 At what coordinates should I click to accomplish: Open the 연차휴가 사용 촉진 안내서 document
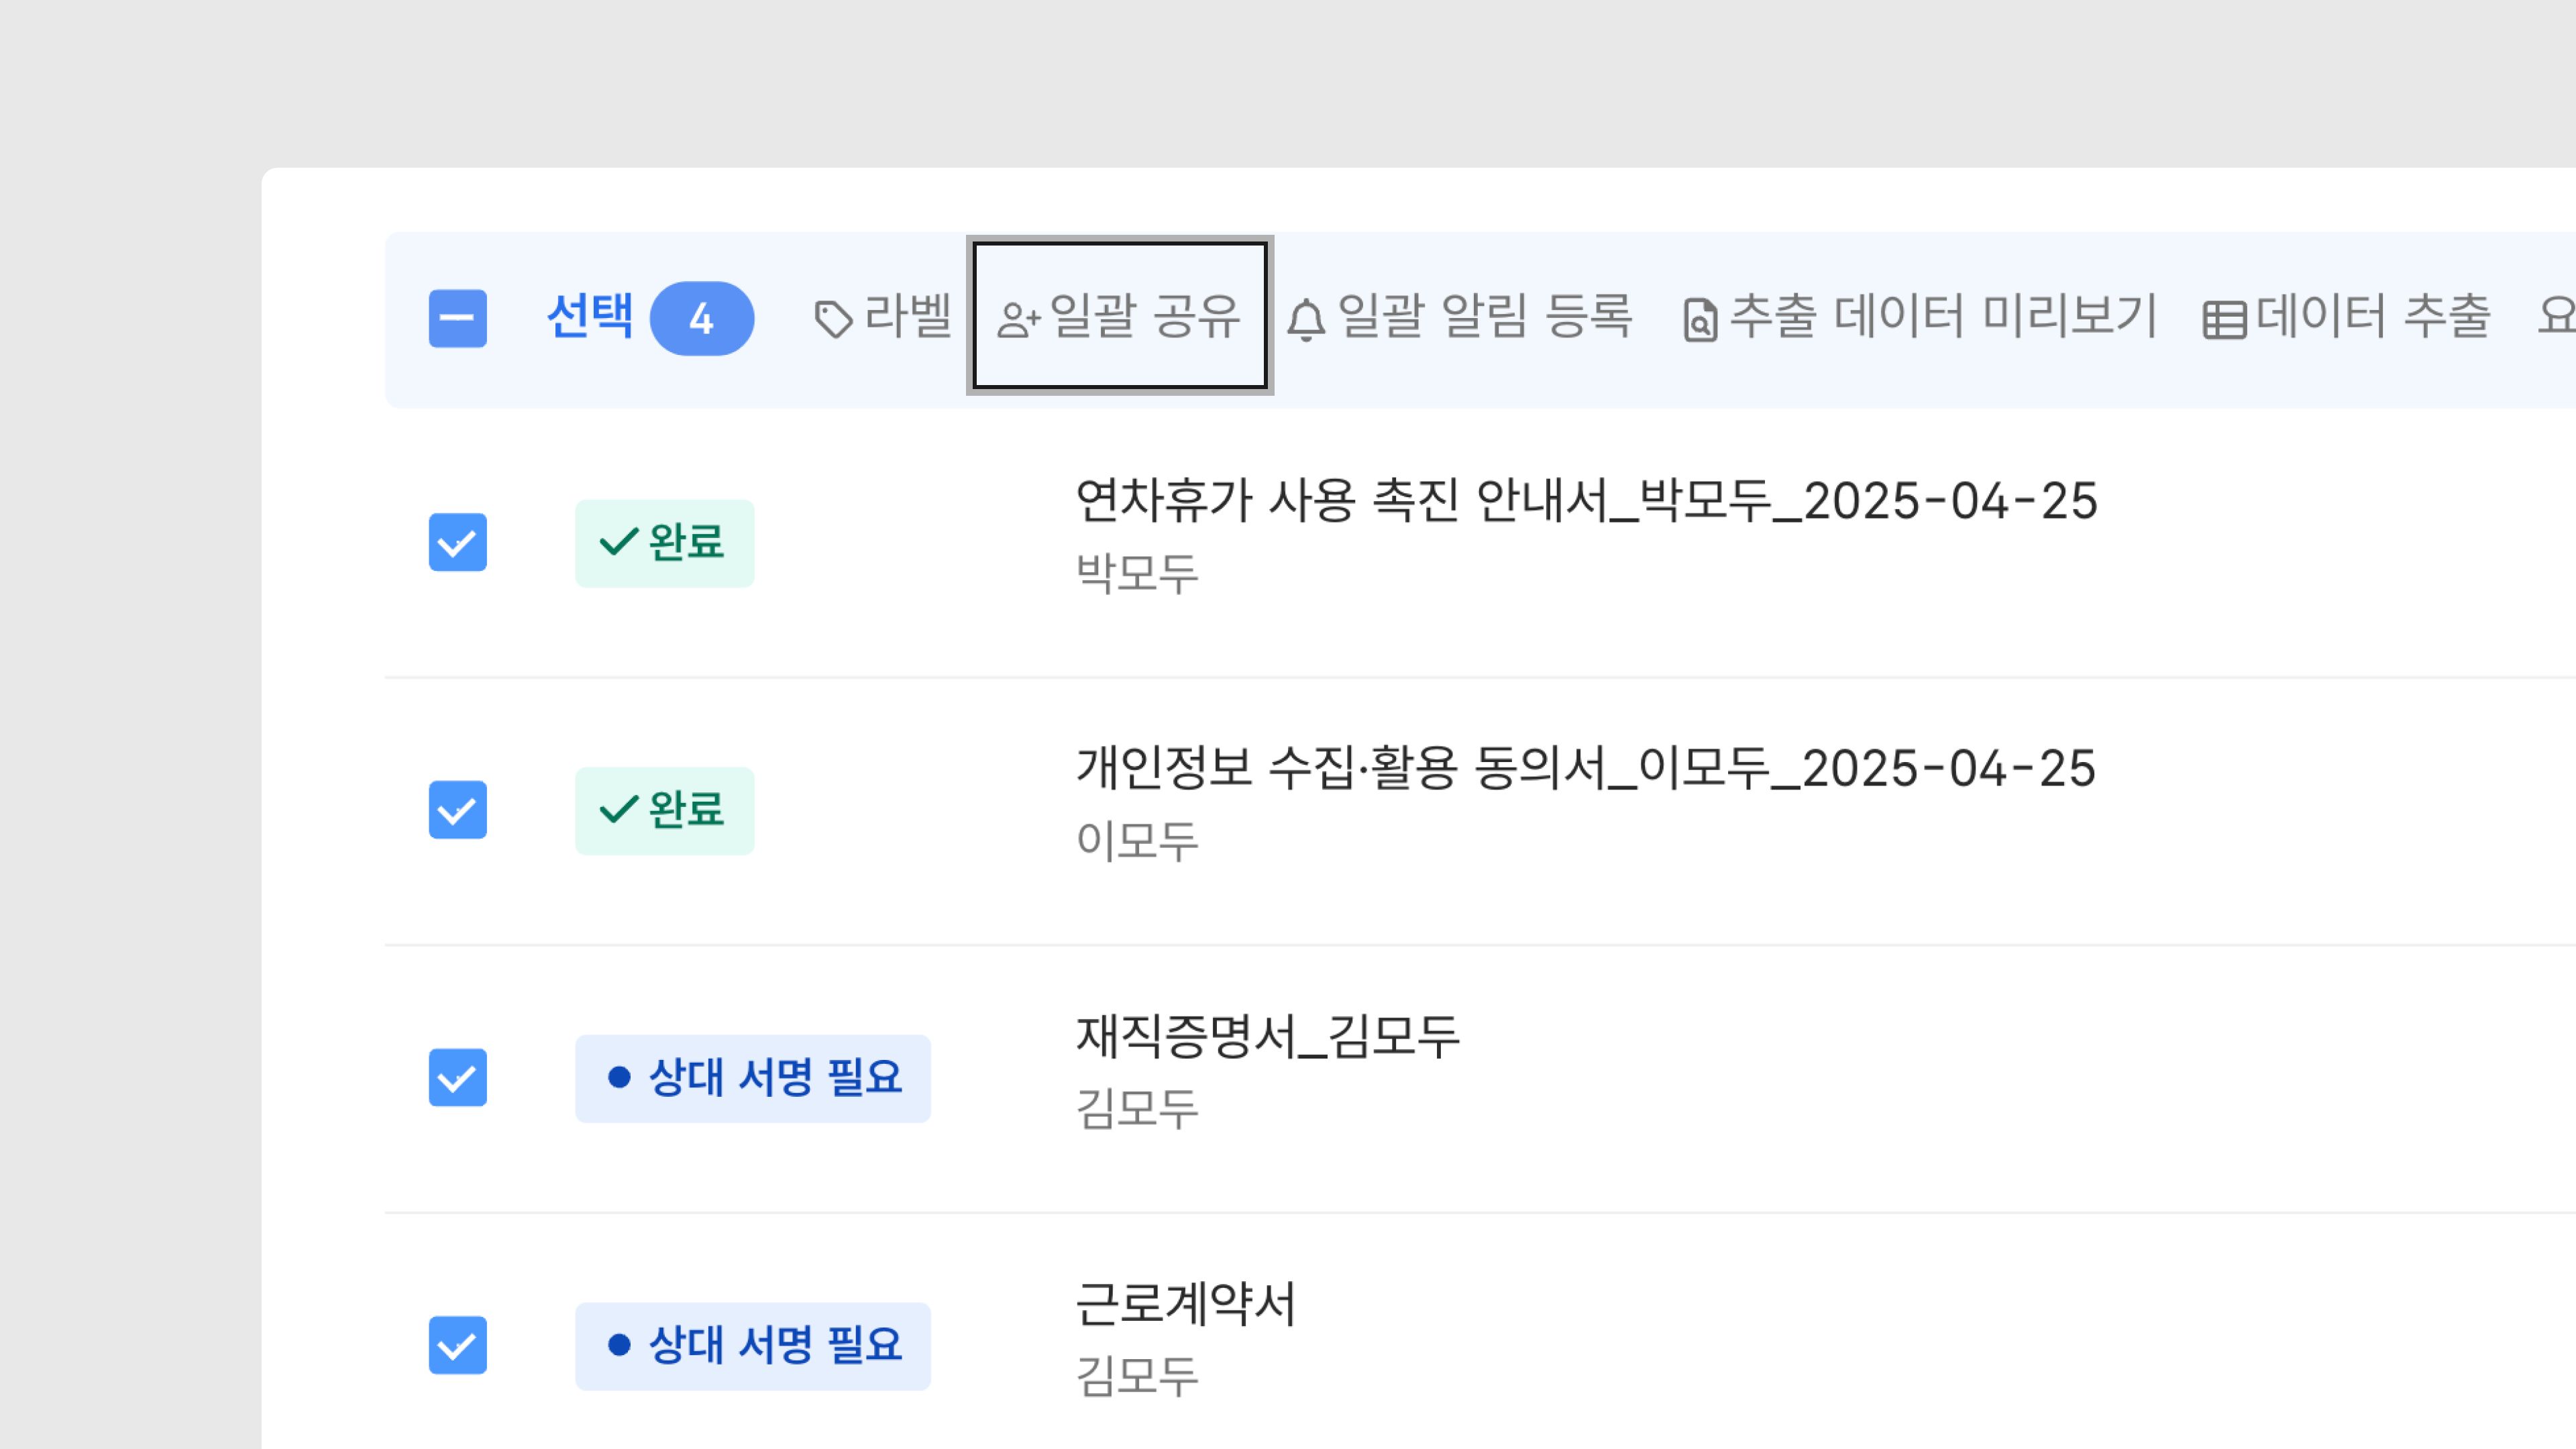click(x=1586, y=501)
